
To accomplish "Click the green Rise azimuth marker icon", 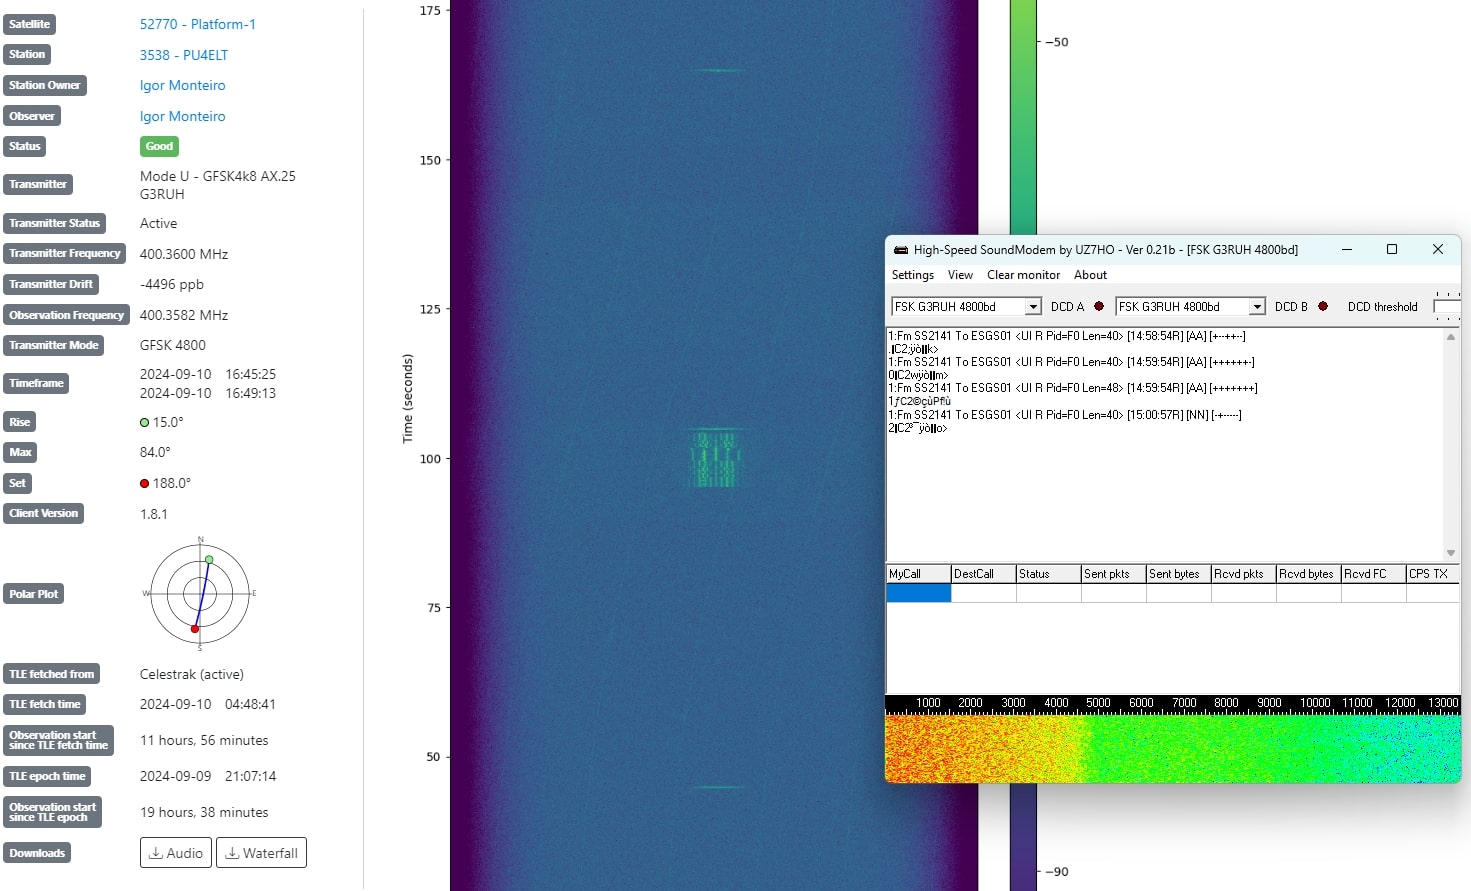I will 144,422.
